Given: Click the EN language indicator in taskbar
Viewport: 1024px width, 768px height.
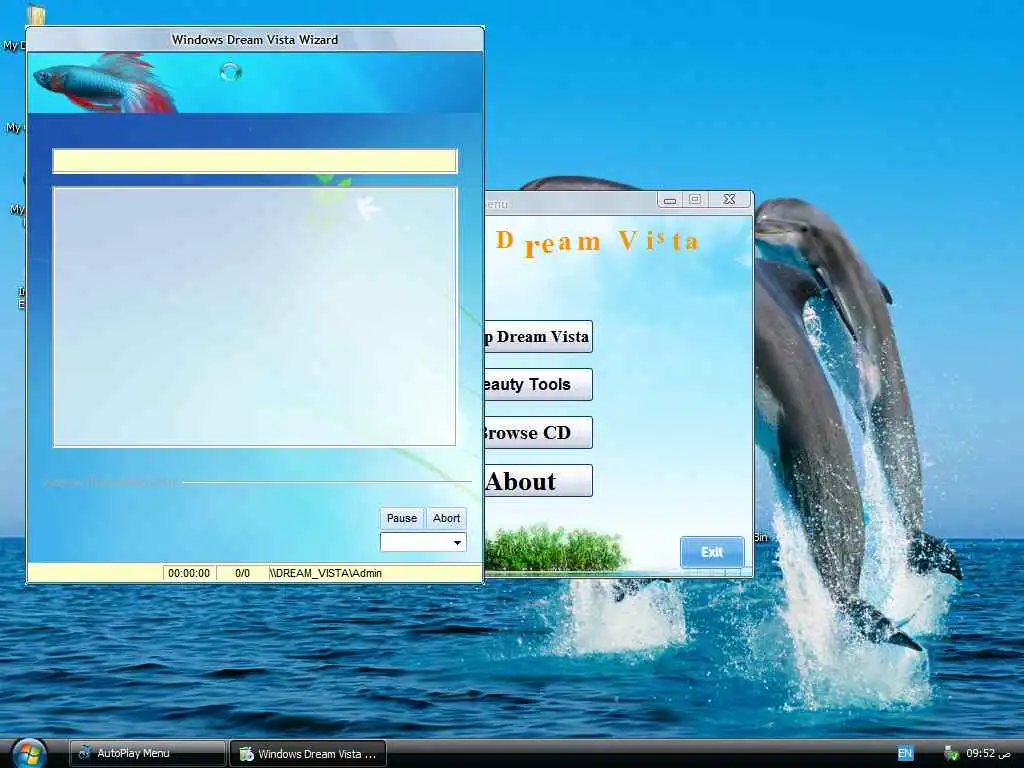Looking at the screenshot, I should 904,754.
